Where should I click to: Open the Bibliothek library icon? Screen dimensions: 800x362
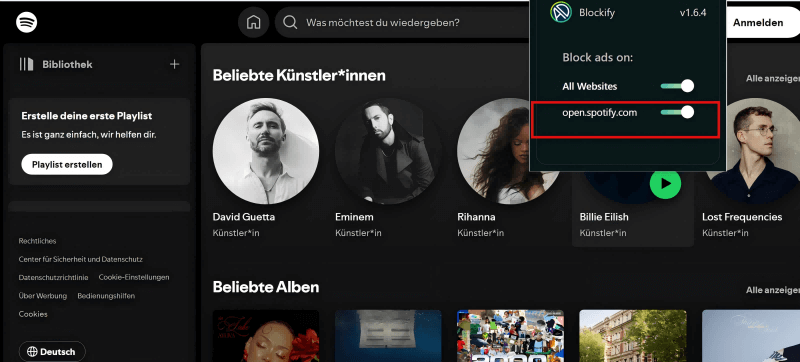click(27, 64)
